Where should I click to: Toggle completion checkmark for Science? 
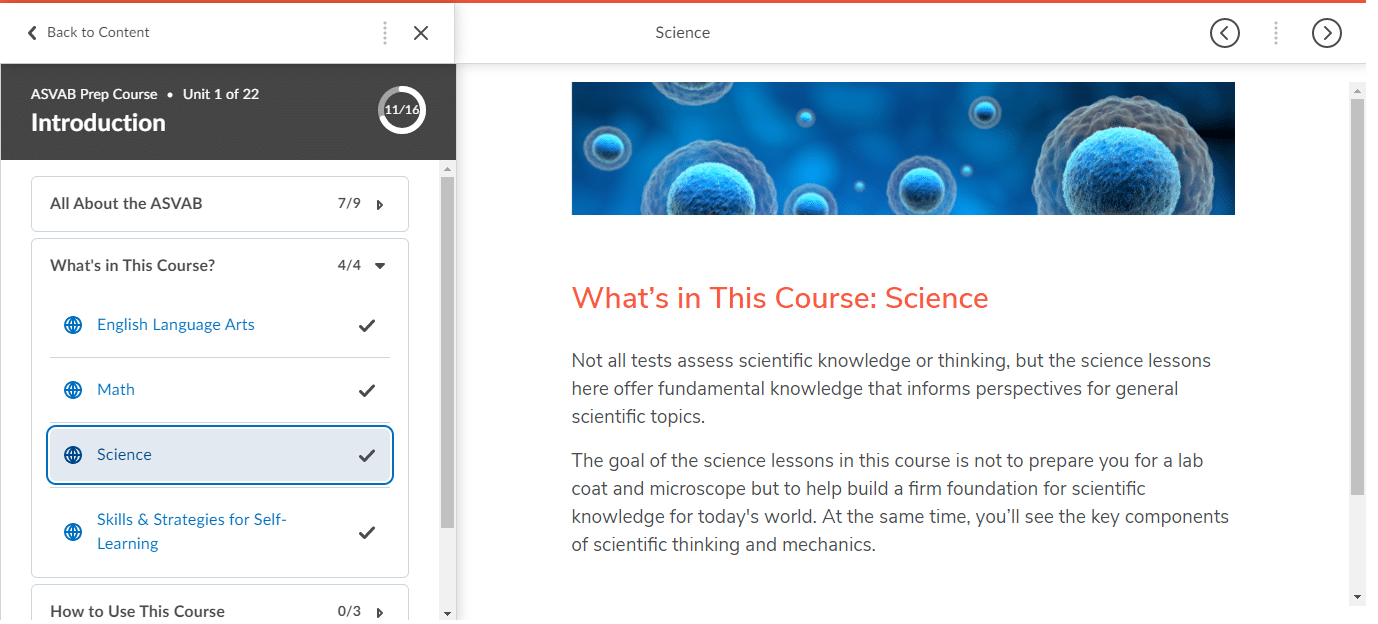[367, 455]
